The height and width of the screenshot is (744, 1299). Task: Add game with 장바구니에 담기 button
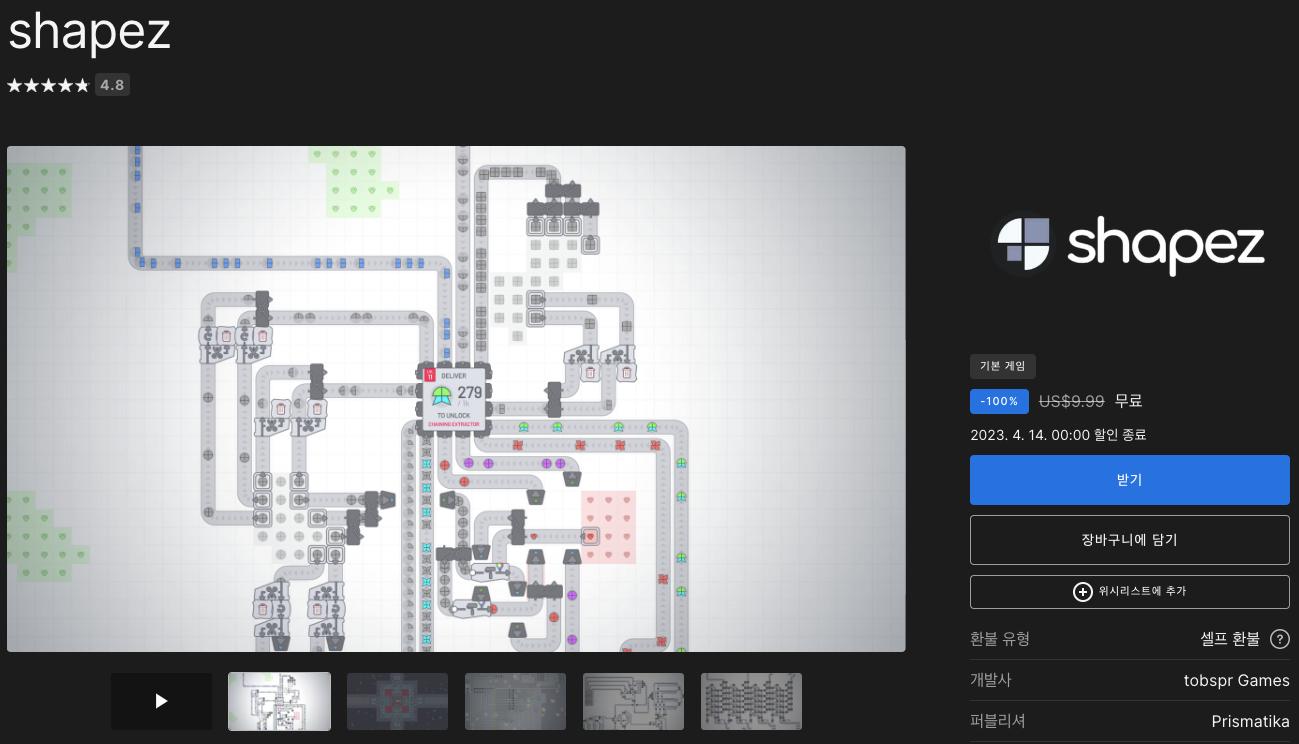coord(1129,540)
